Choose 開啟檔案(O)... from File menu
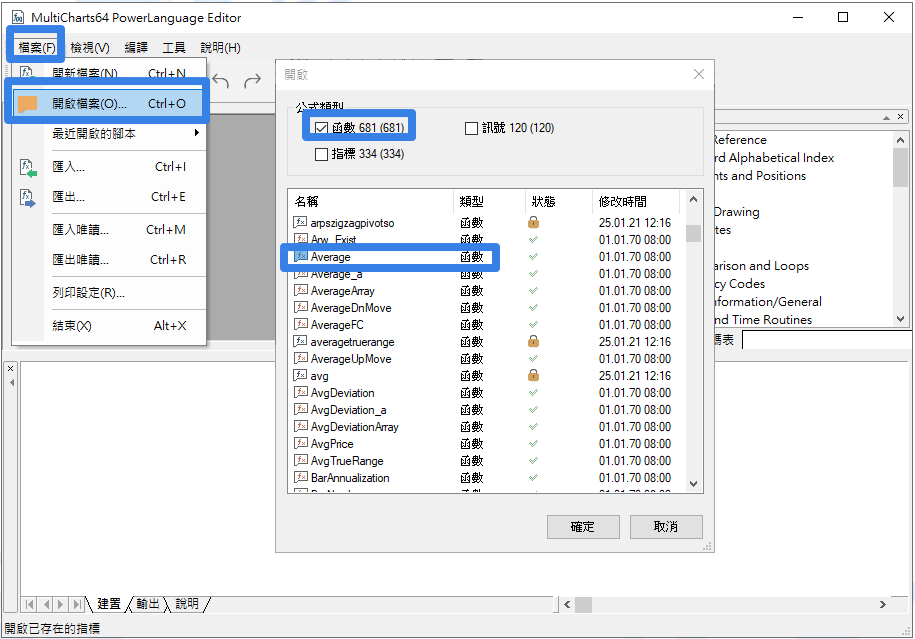 (x=109, y=104)
